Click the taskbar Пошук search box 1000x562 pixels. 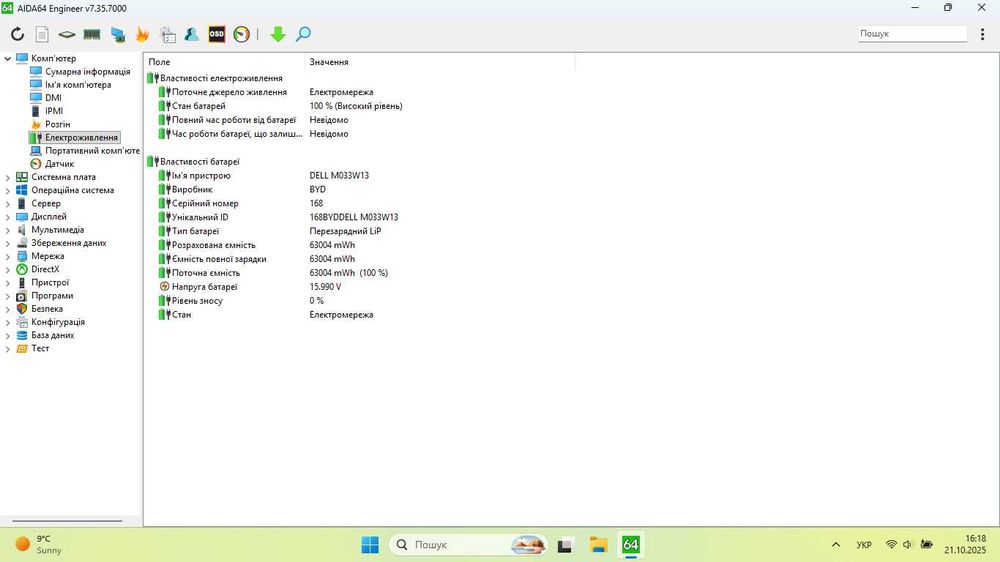tap(467, 545)
